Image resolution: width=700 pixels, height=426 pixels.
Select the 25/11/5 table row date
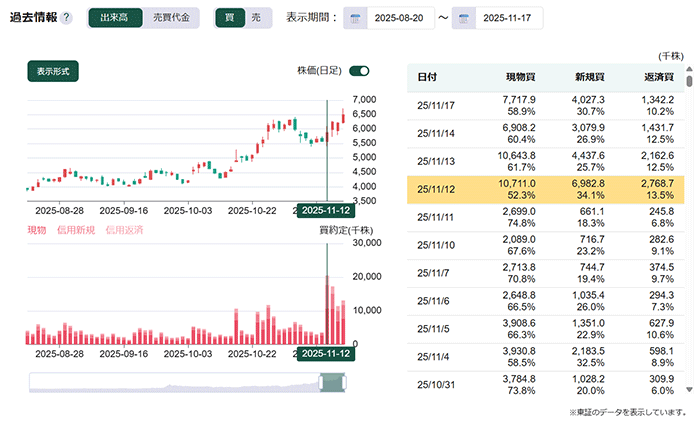tap(433, 329)
